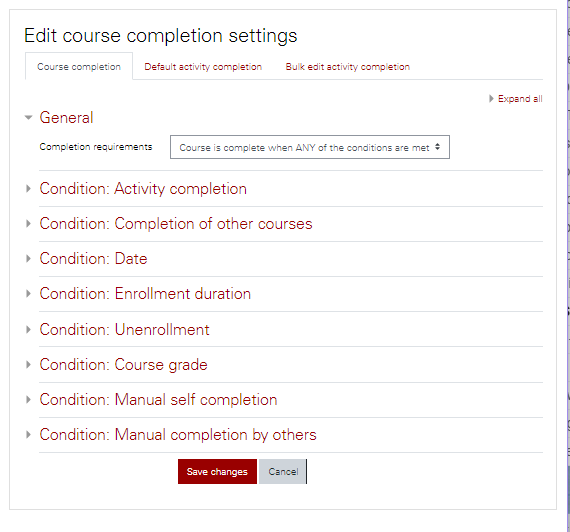The width and height of the screenshot is (570, 532).
Task: Click the Expand all triangle icon
Action: pos(491,99)
